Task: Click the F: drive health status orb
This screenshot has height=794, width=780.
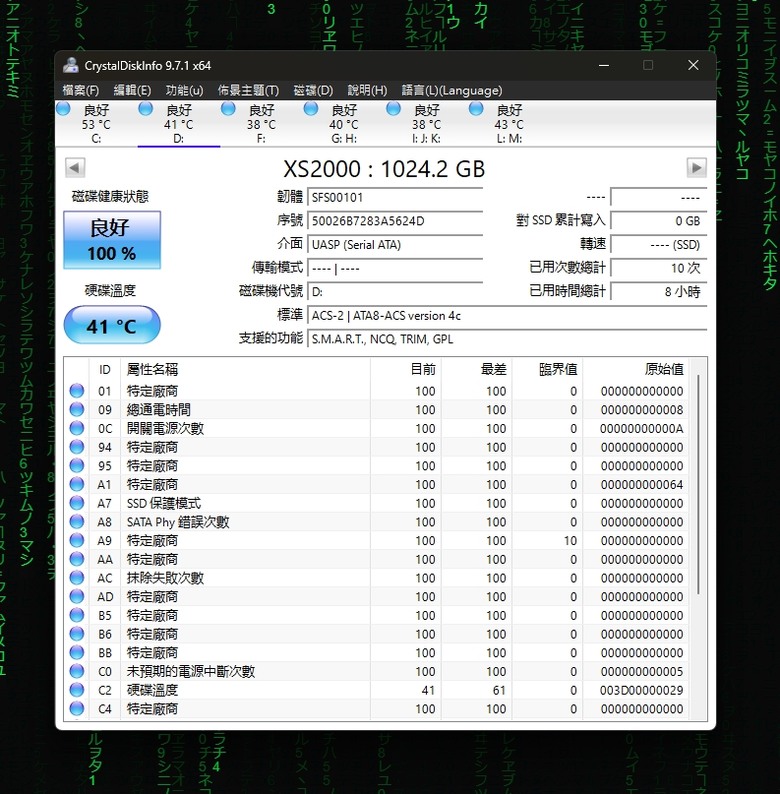Action: (x=228, y=108)
